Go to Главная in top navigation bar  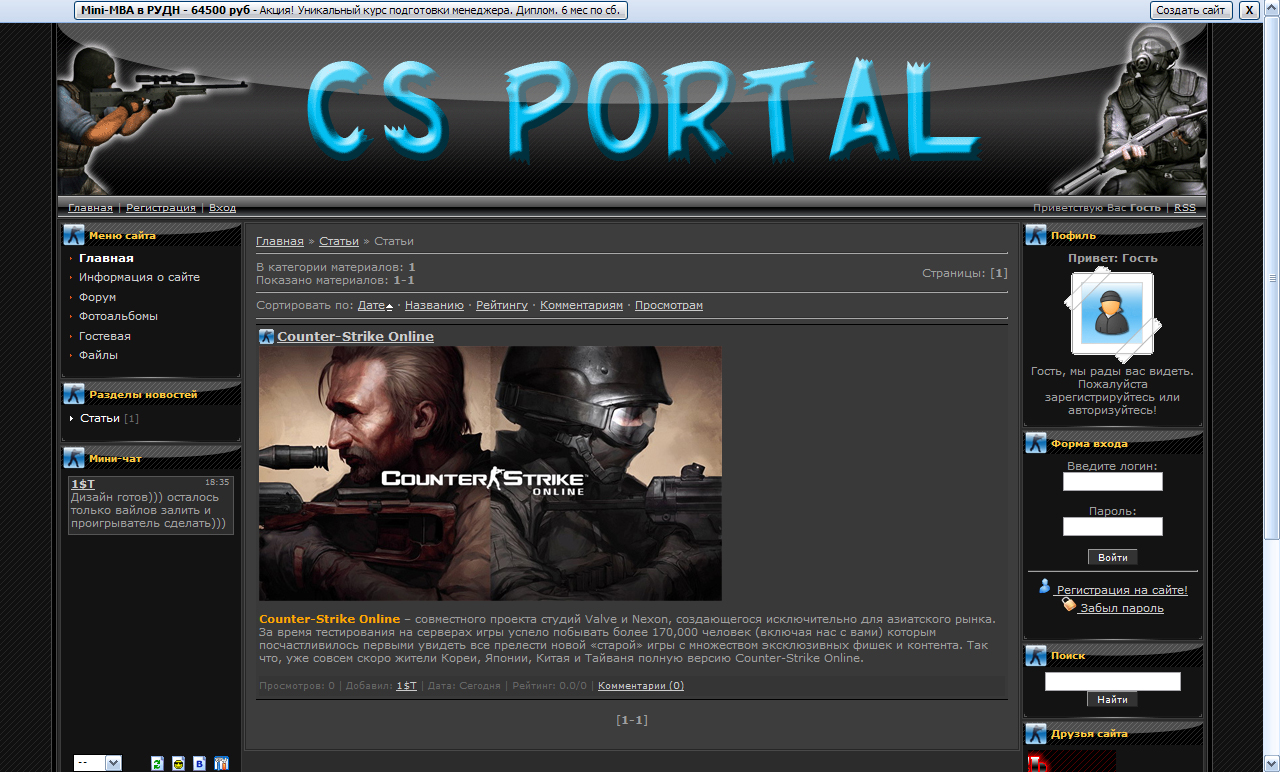(x=90, y=208)
